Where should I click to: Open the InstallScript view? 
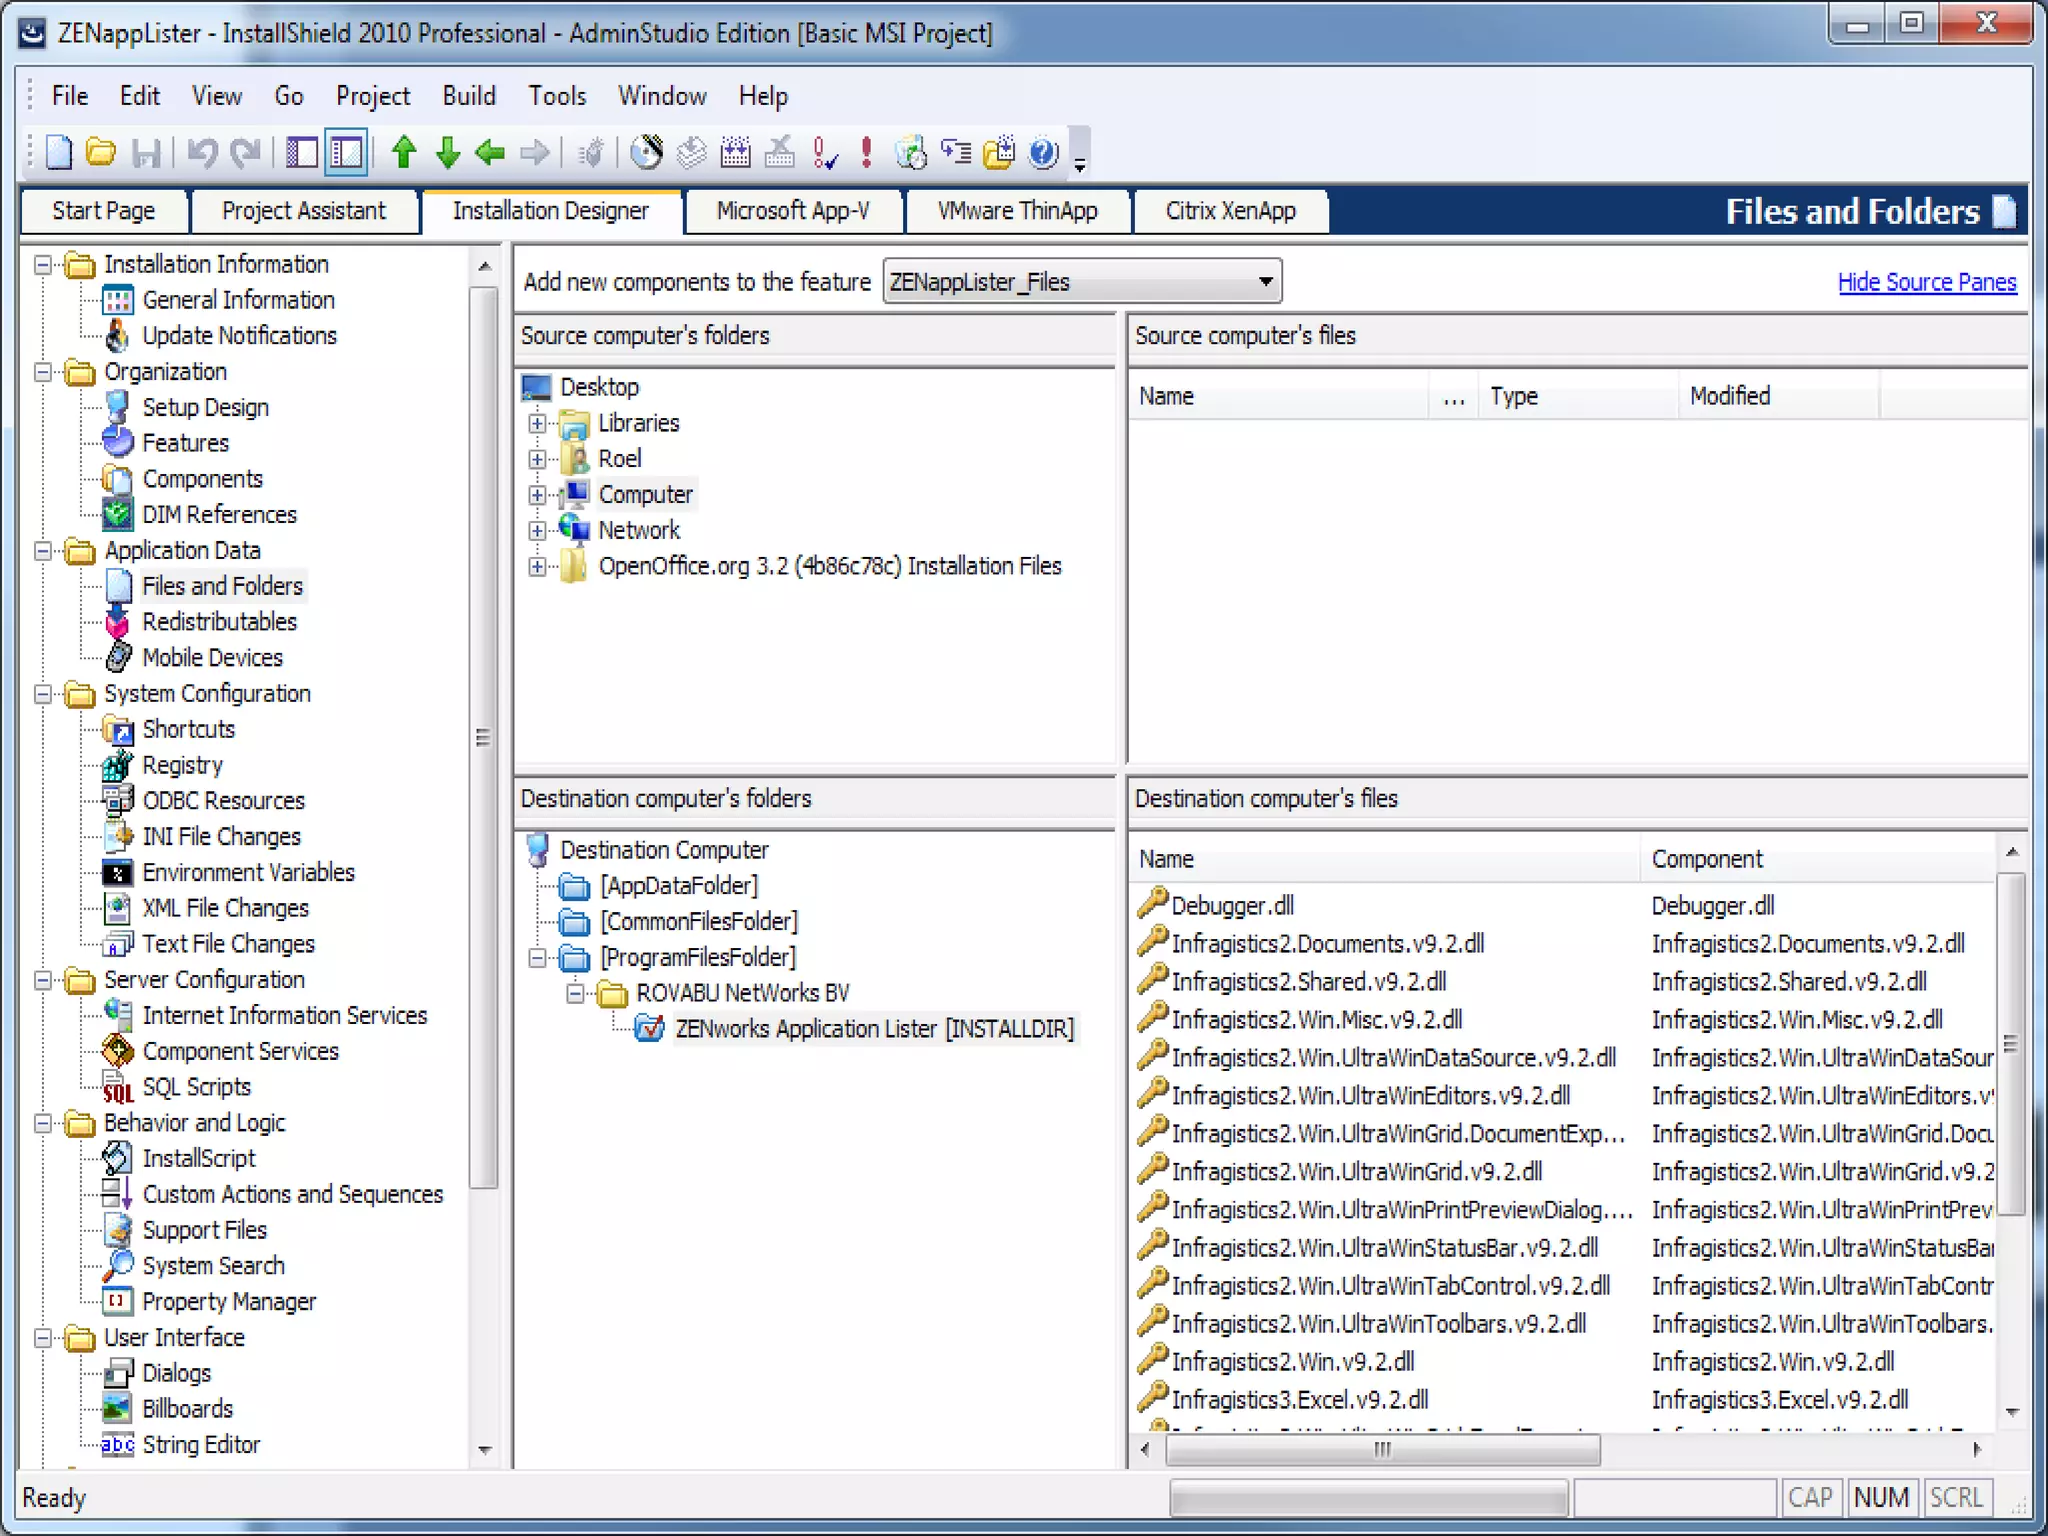[198, 1158]
